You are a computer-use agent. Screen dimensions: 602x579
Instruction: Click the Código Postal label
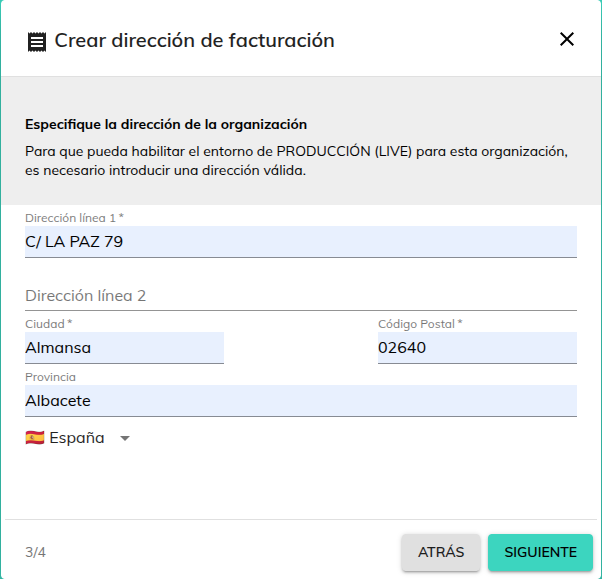tap(420, 324)
